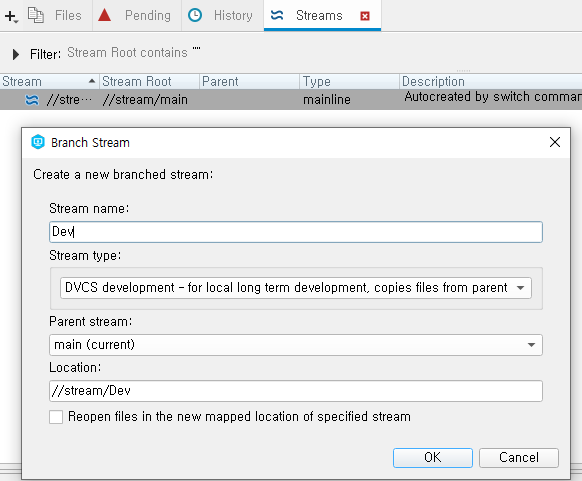582x481 pixels.
Task: Sort by the Stream column header
Action: click(x=49, y=81)
